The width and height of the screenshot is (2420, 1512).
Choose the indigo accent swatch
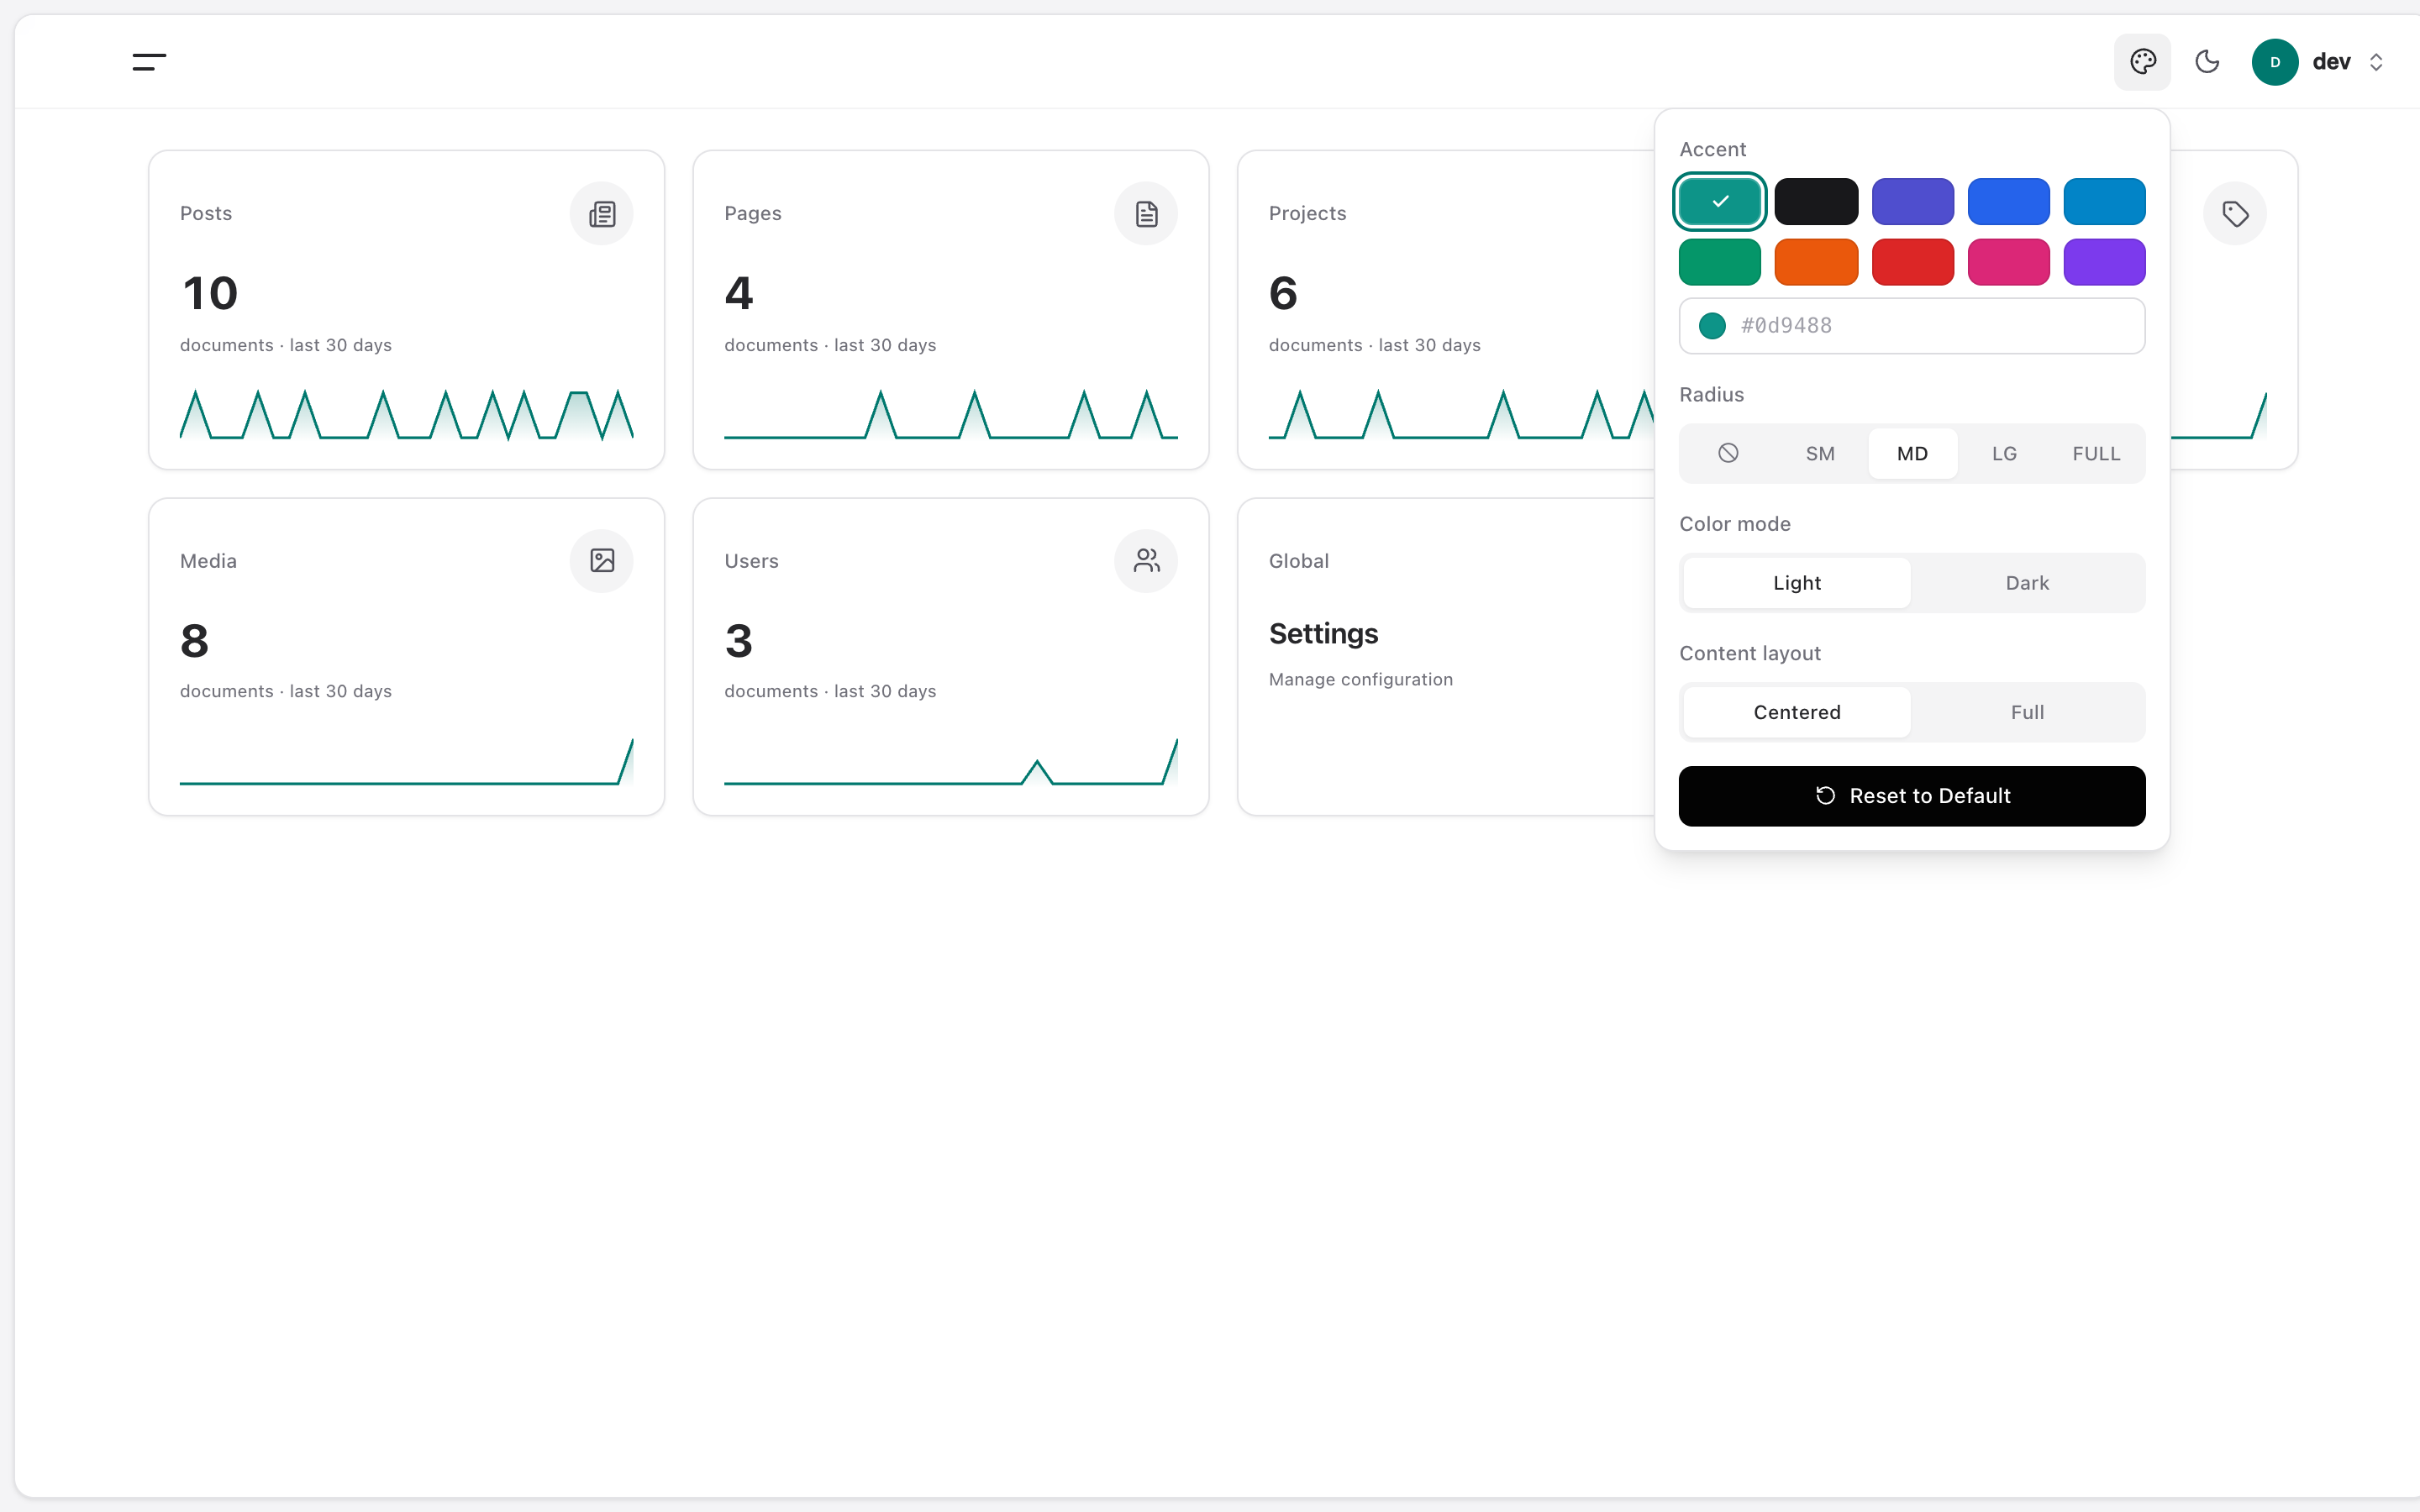pyautogui.click(x=1912, y=202)
